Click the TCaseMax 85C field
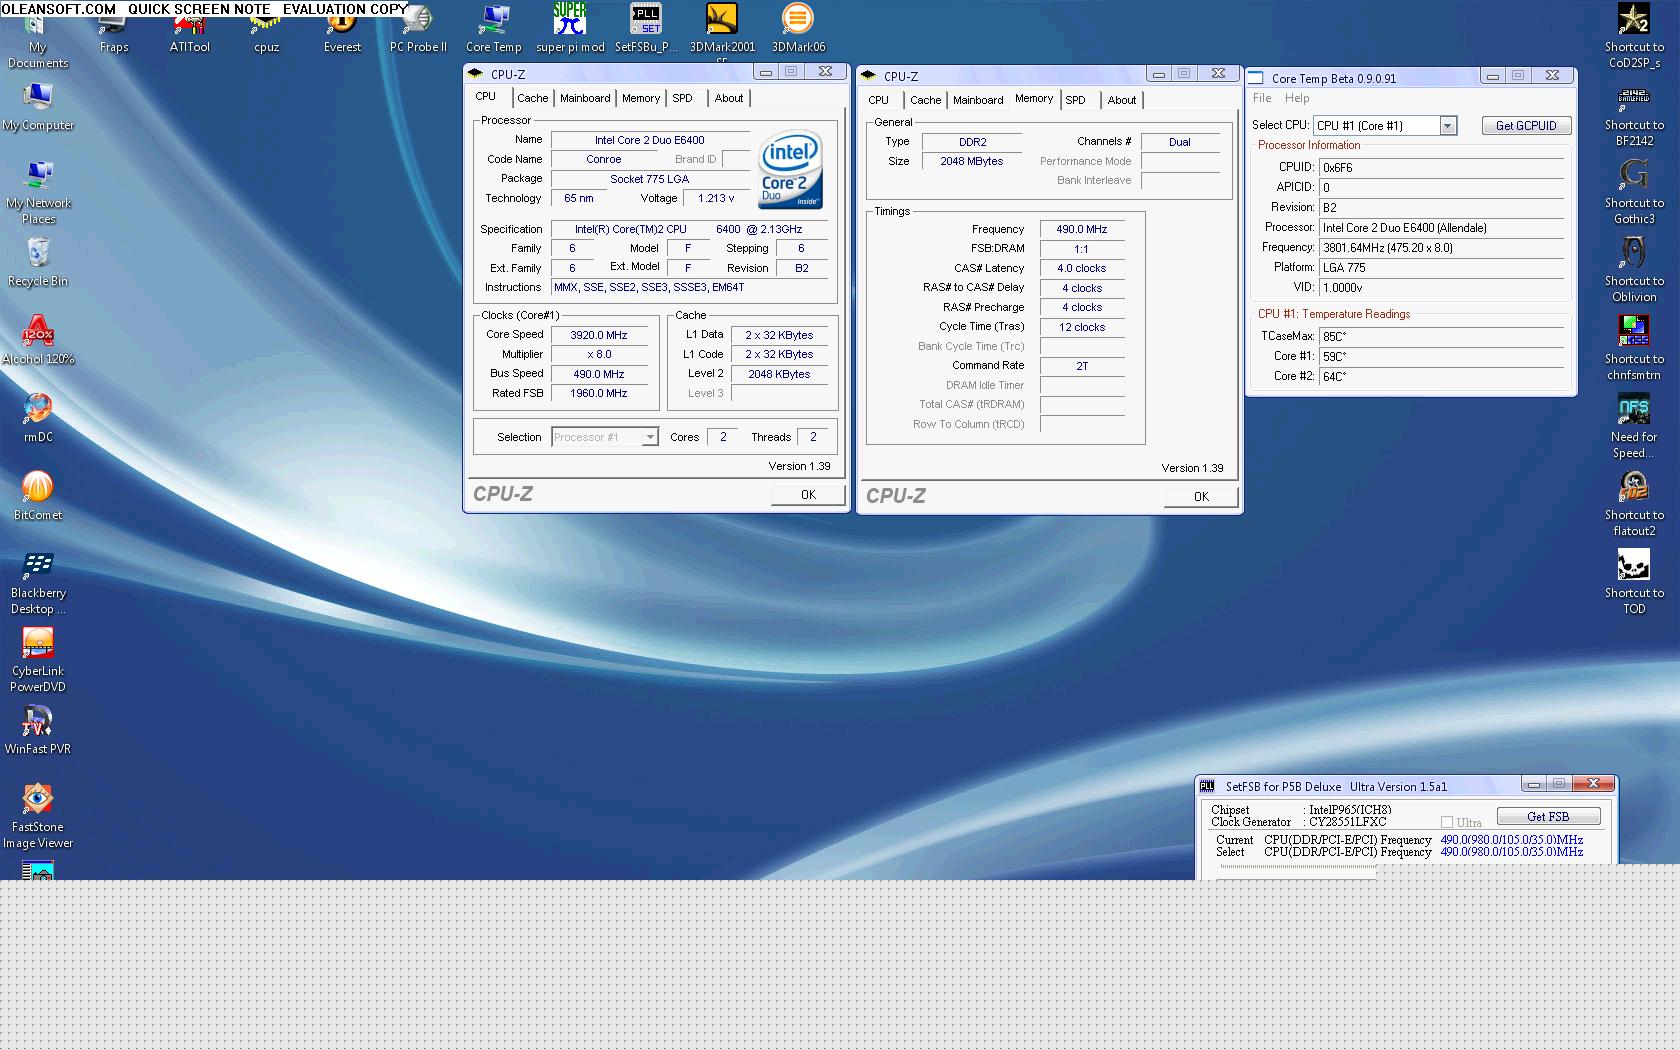 [x=1441, y=336]
